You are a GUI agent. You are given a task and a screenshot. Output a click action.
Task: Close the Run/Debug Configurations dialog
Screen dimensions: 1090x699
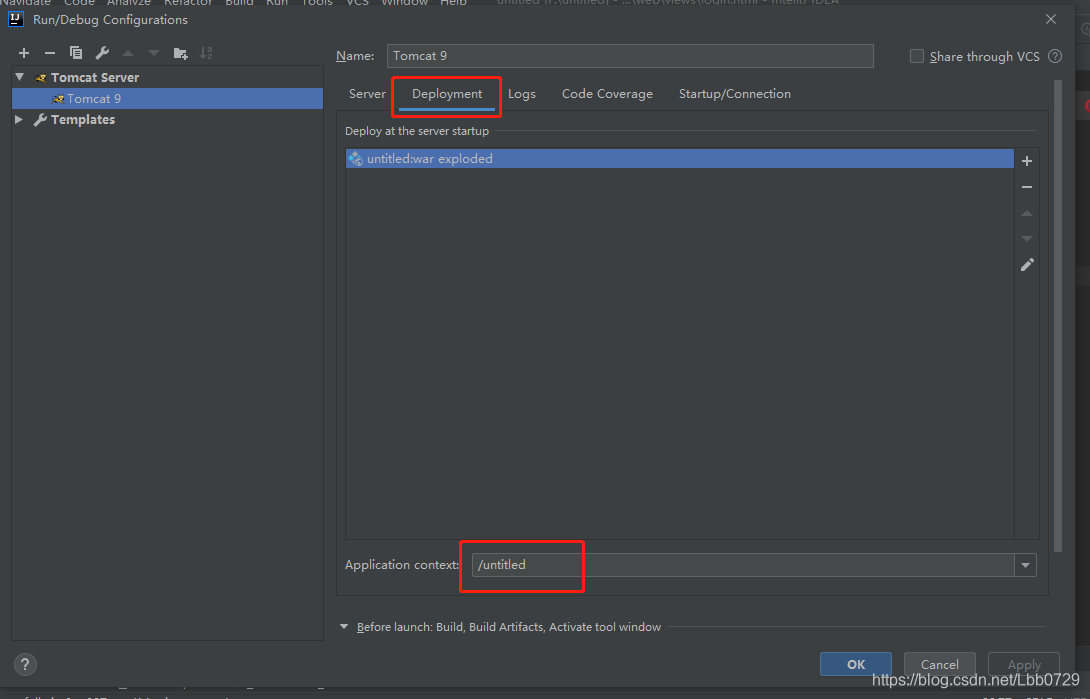click(x=1051, y=19)
